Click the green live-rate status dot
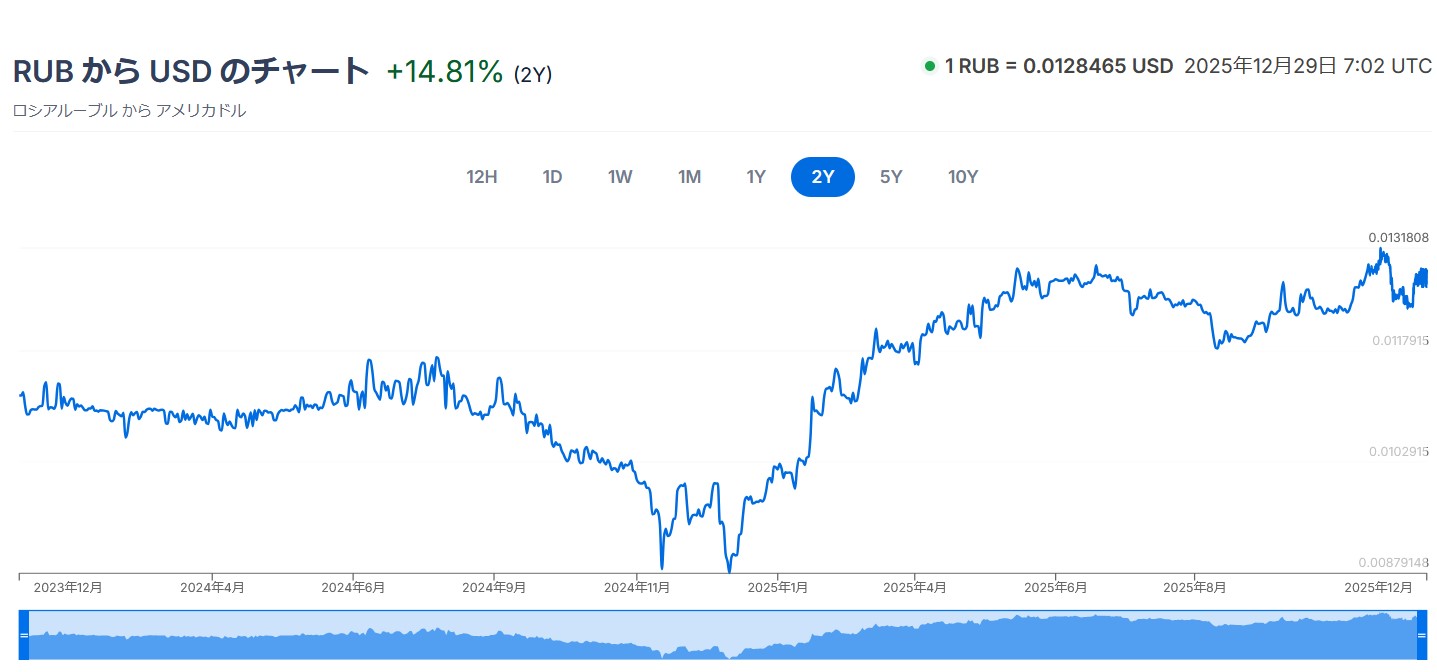The height and width of the screenshot is (672, 1437). (x=930, y=67)
